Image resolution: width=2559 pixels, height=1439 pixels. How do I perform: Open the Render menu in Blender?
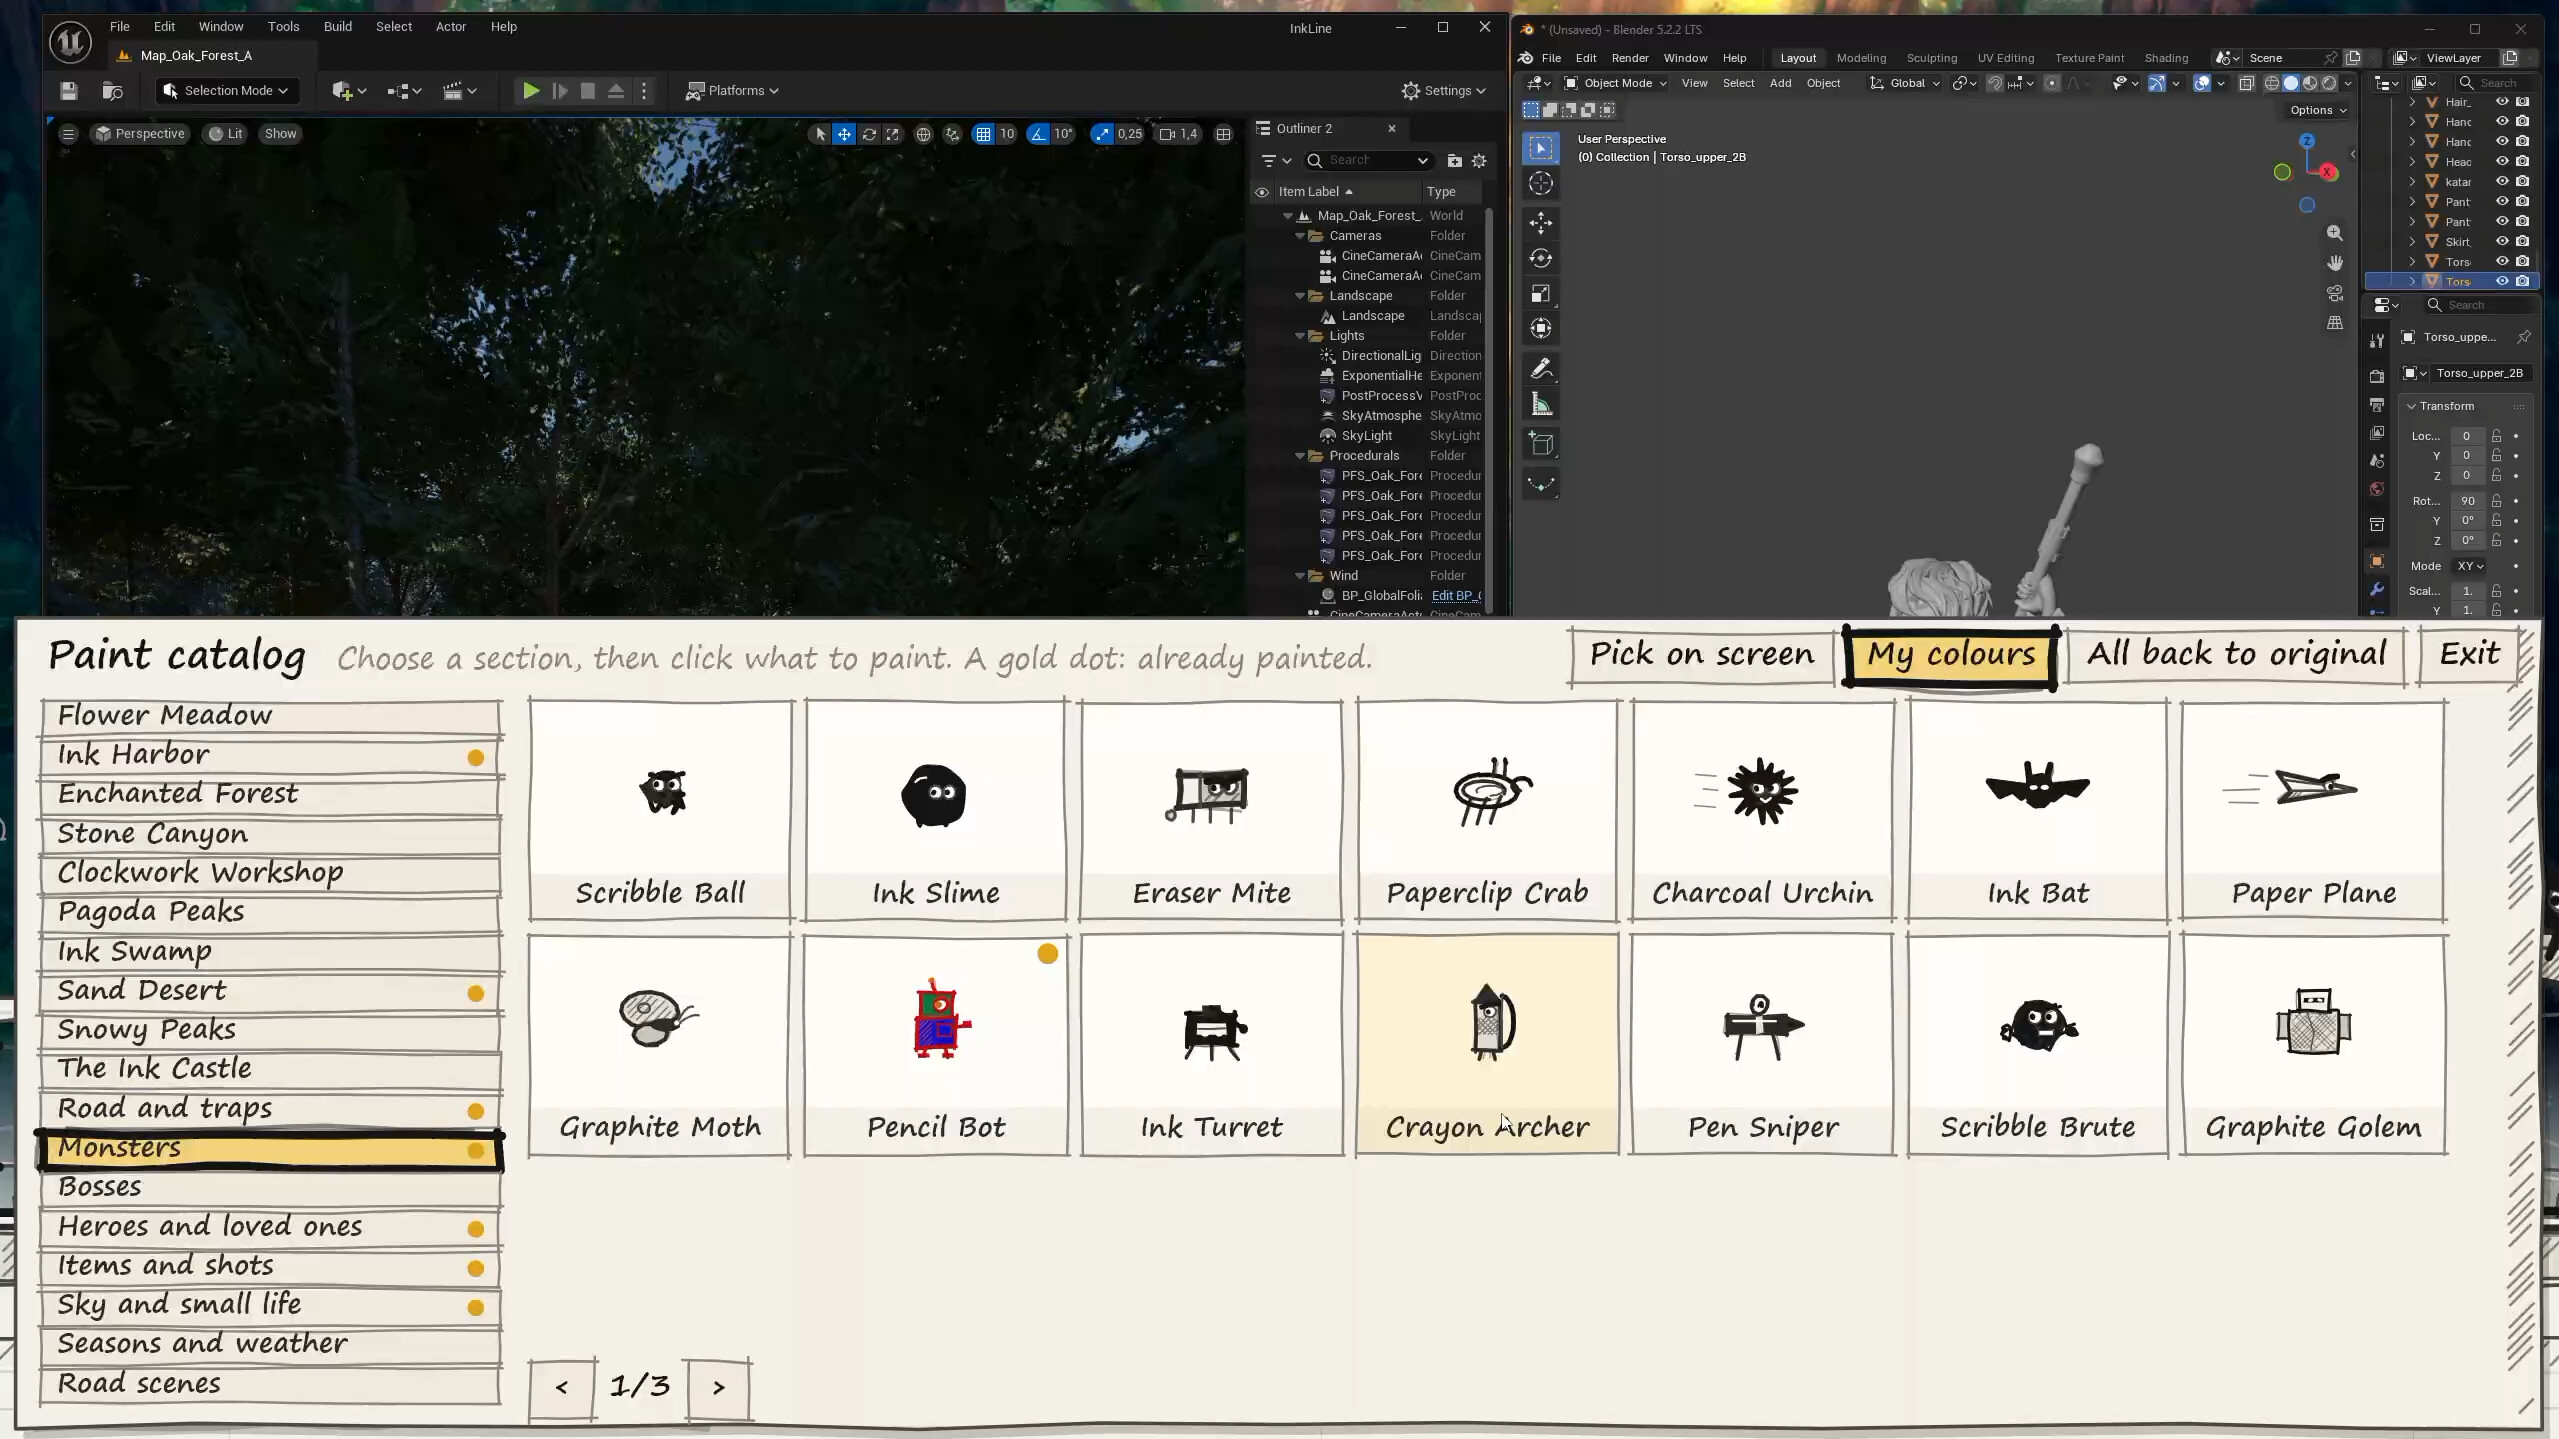1630,58
